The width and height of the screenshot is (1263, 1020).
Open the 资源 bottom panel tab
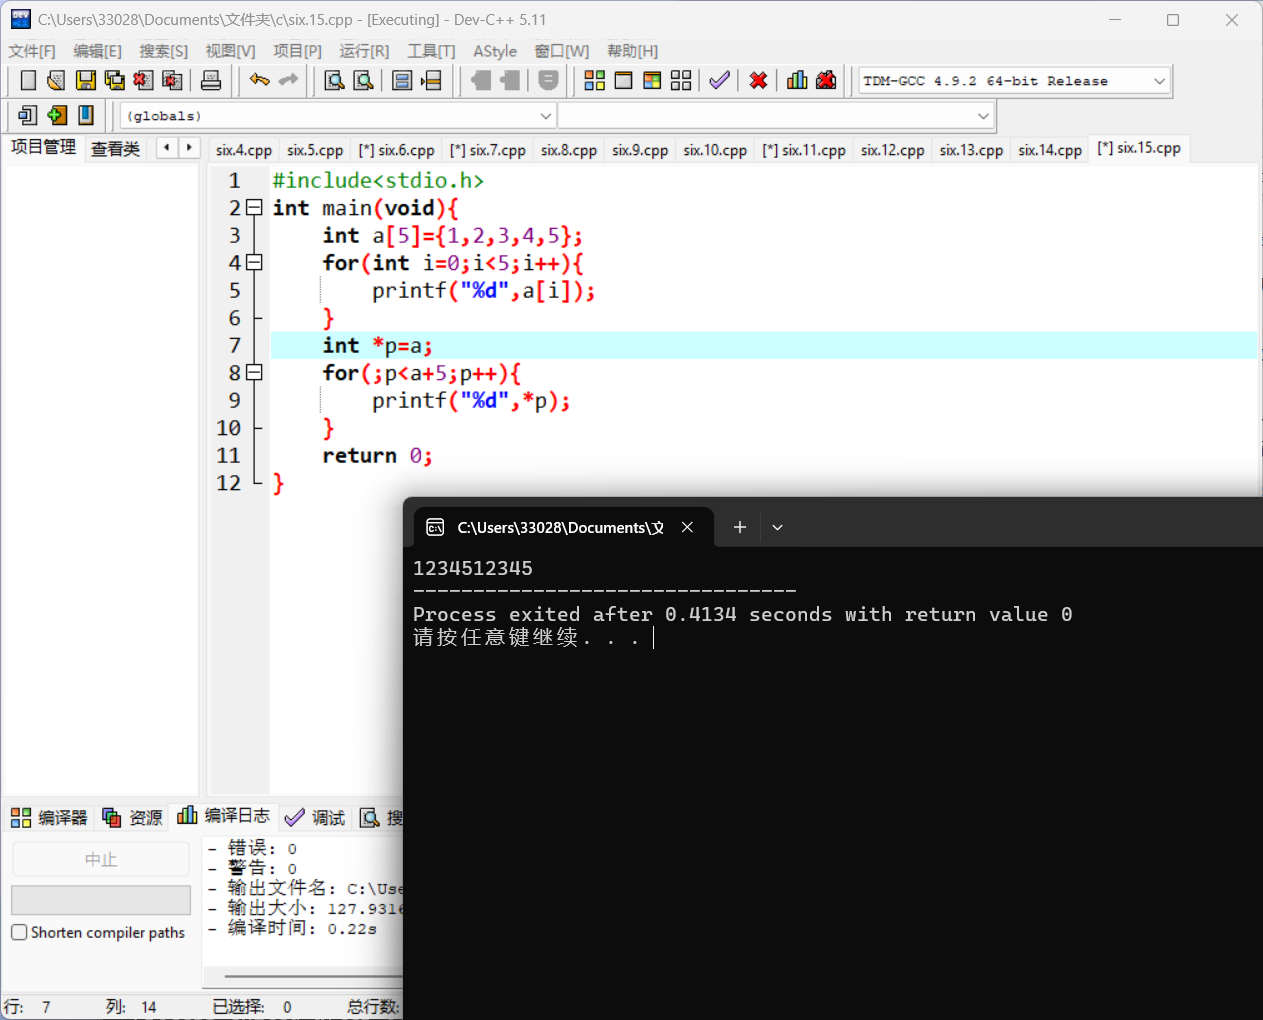[132, 817]
